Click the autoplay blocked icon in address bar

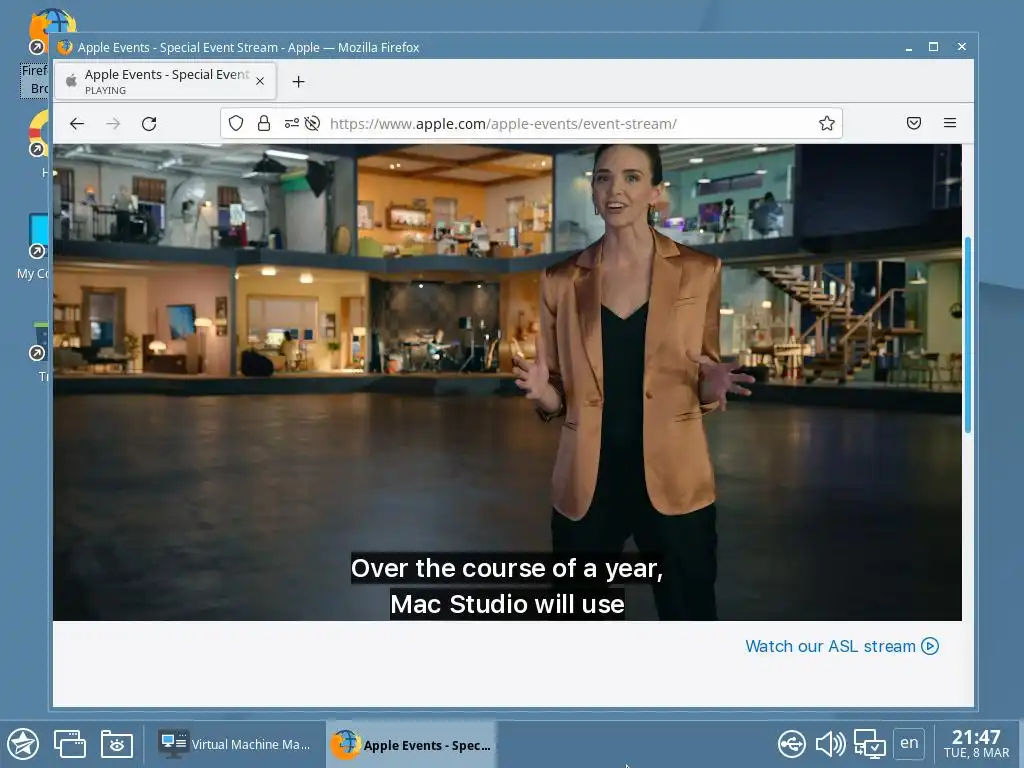[312, 123]
